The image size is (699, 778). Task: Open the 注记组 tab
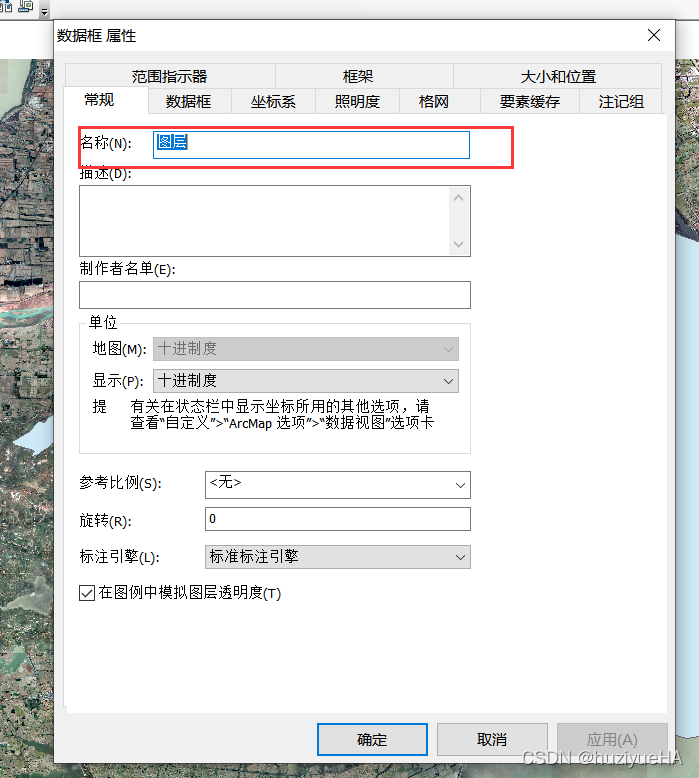pos(621,101)
